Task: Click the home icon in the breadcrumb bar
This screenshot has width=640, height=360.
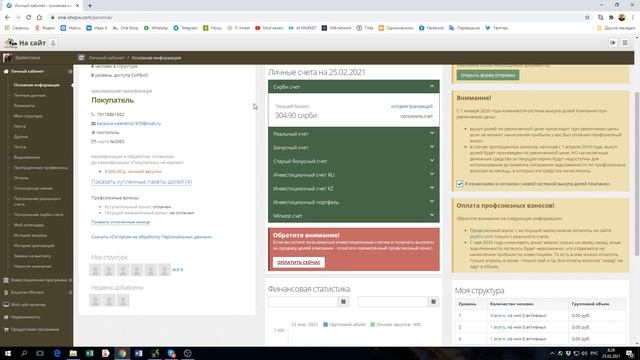Action: [x=81, y=58]
